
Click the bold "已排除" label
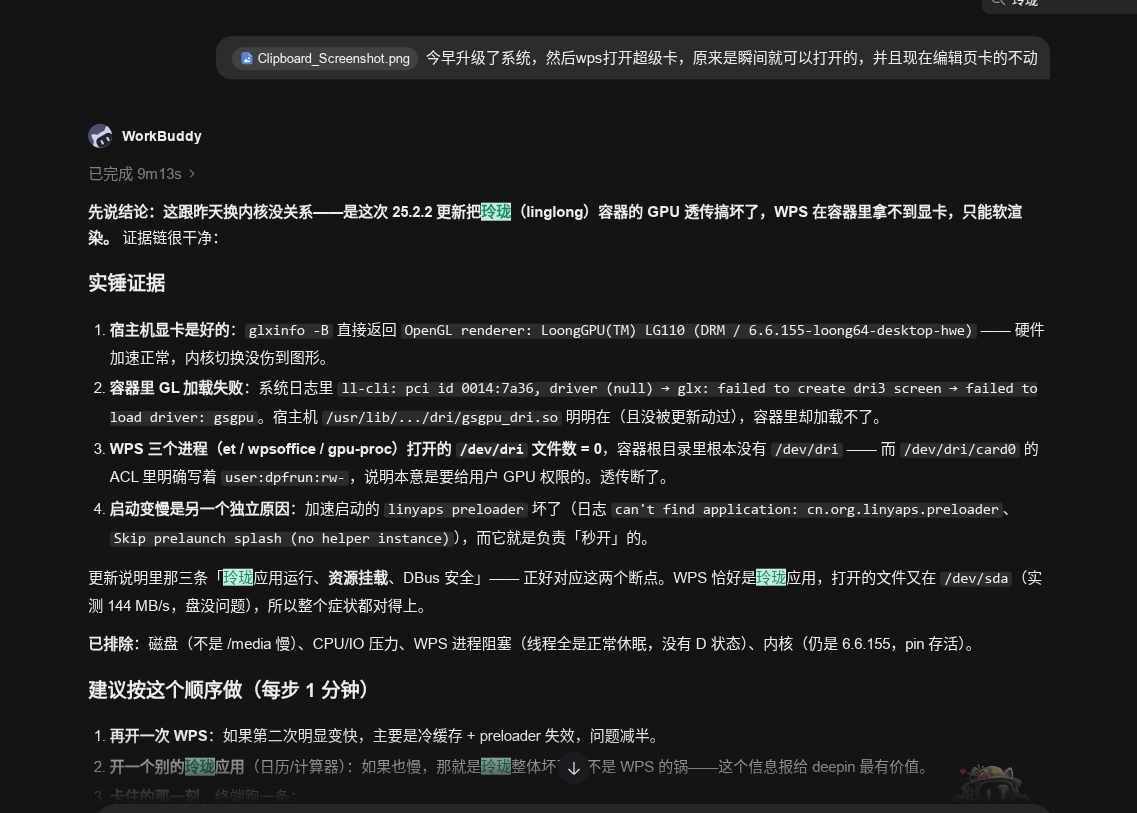[x=111, y=644]
